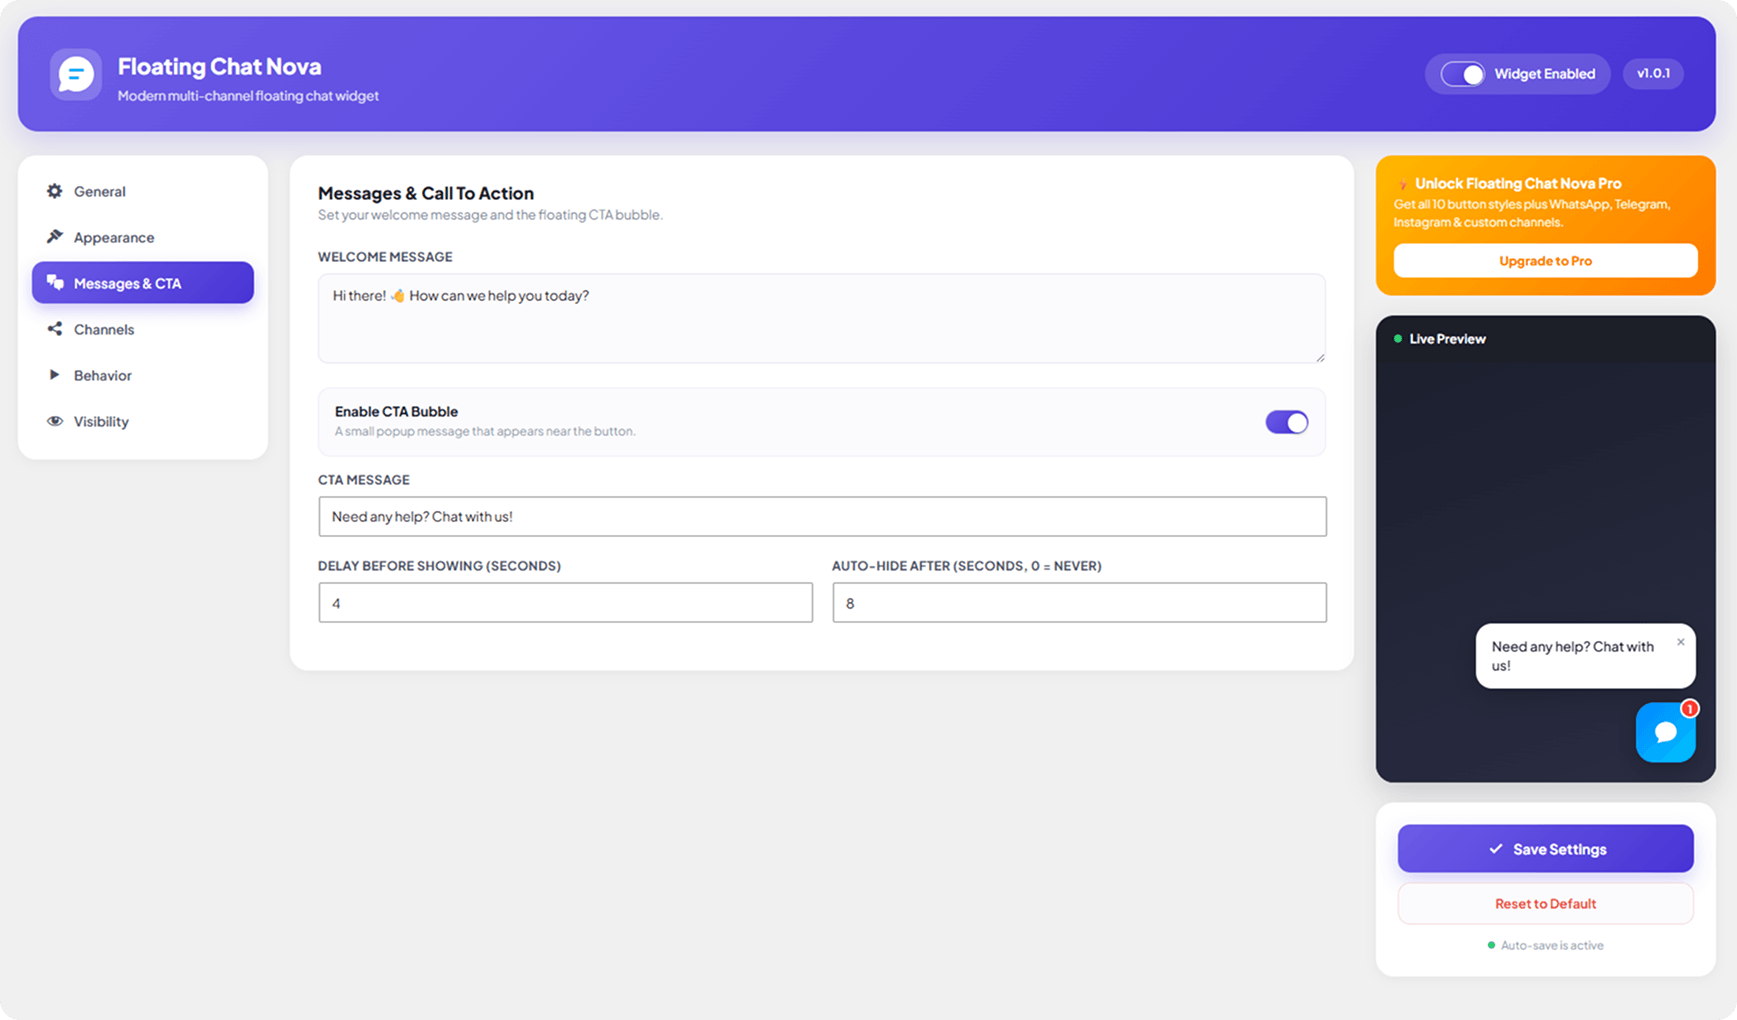1737x1020 pixels.
Task: Click the "Messages & Call To Action" heading
Action: [x=426, y=193]
